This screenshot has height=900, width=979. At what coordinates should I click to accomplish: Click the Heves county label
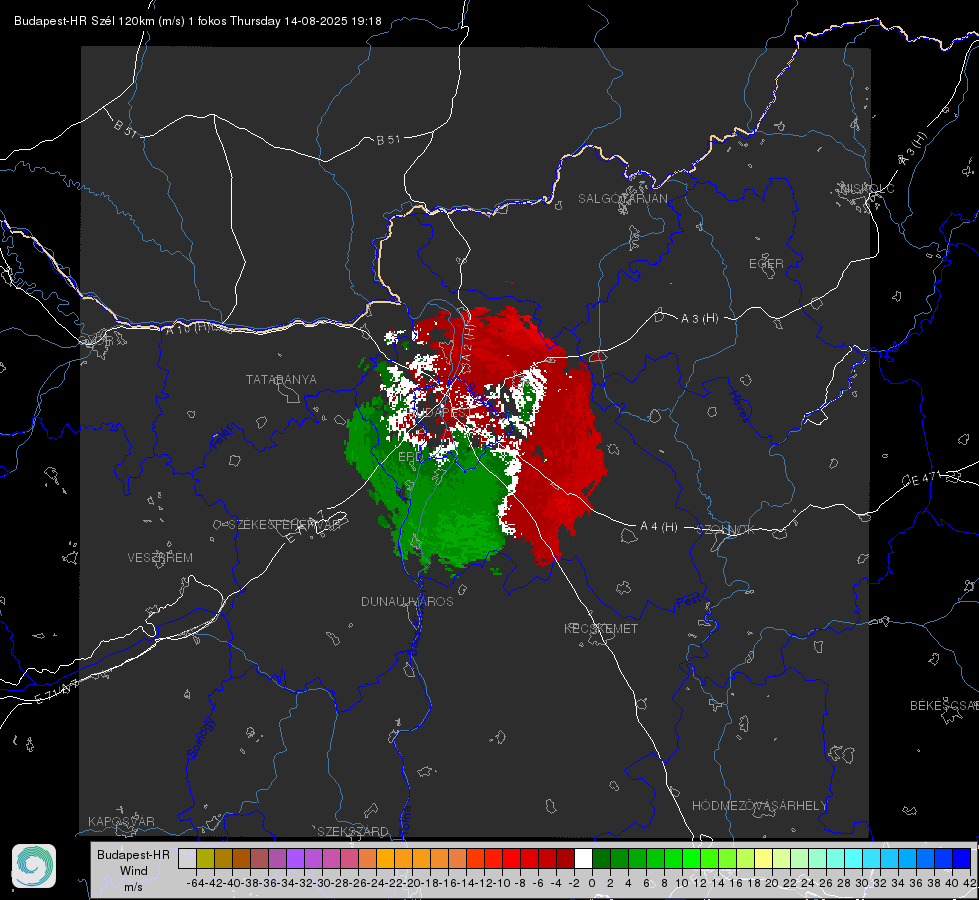[740, 407]
